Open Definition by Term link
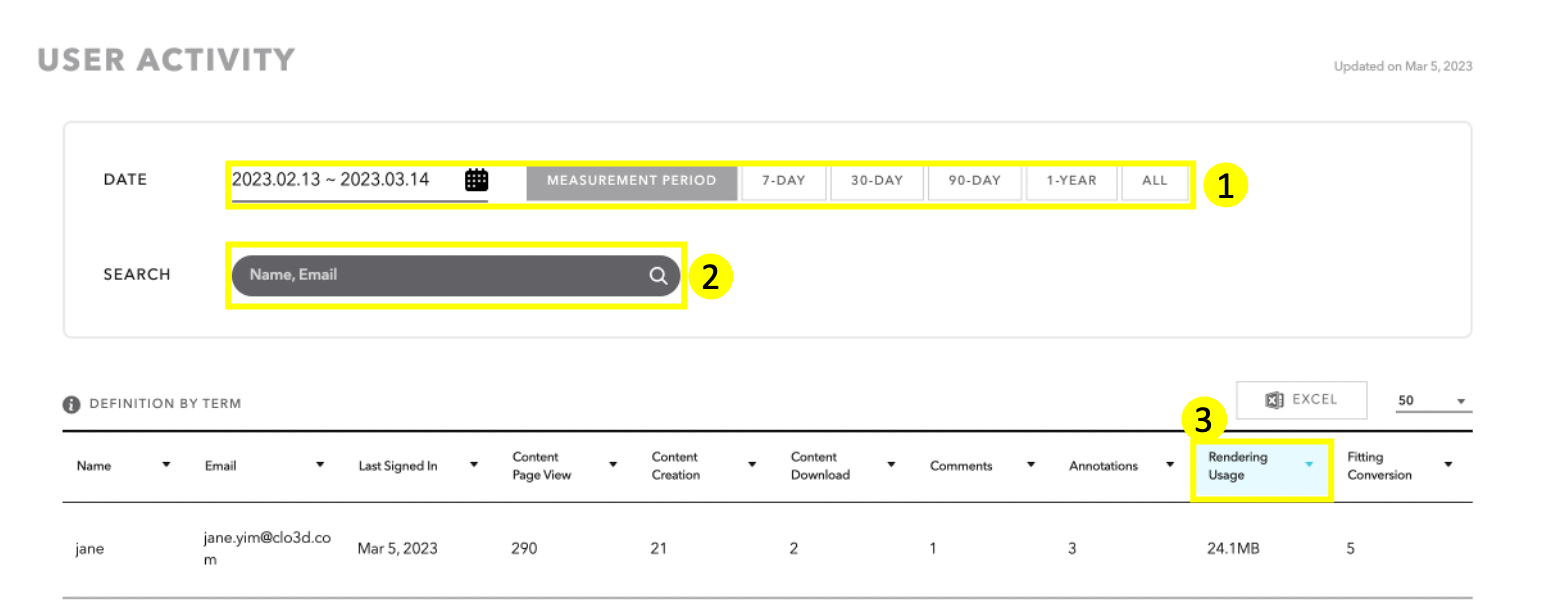This screenshot has width=1543, height=612. click(x=165, y=405)
